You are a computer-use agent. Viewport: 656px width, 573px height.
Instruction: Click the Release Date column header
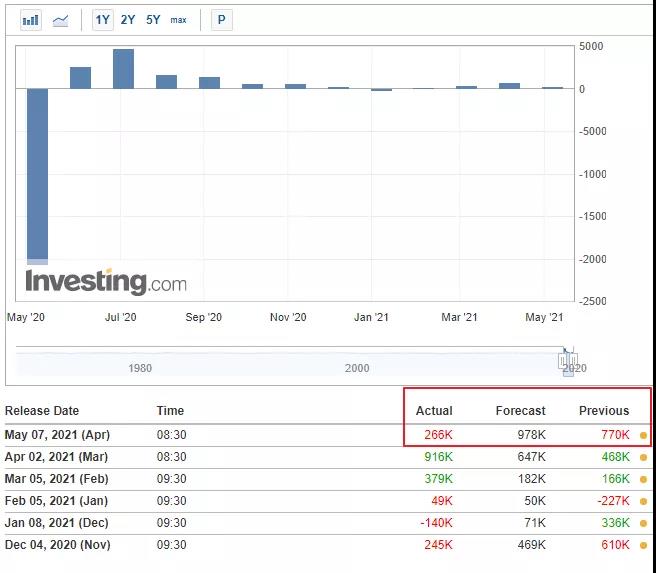pos(42,411)
